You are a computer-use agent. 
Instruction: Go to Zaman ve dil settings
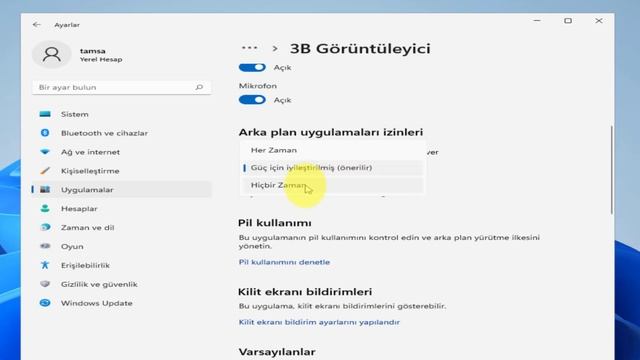(x=122, y=227)
